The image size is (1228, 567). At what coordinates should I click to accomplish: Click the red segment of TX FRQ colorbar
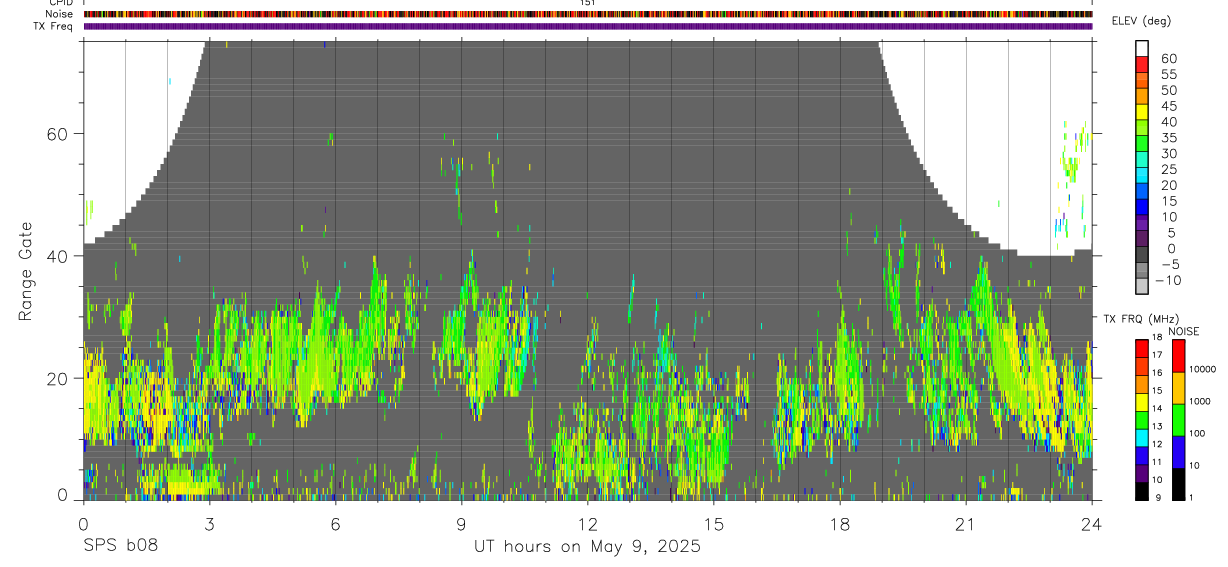(x=1142, y=348)
